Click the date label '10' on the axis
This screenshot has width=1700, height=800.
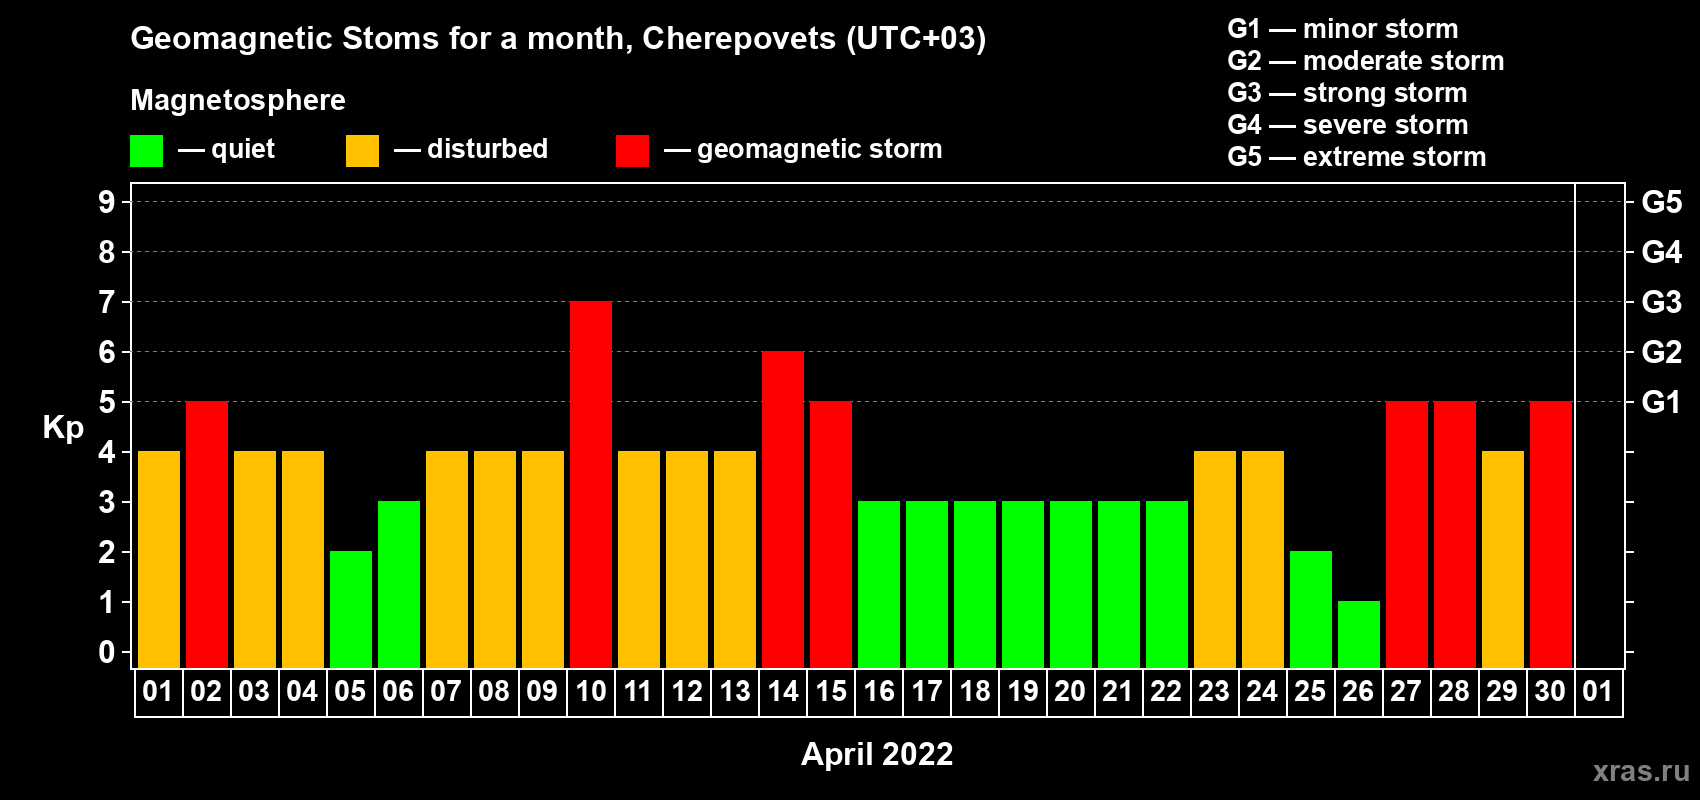(591, 691)
